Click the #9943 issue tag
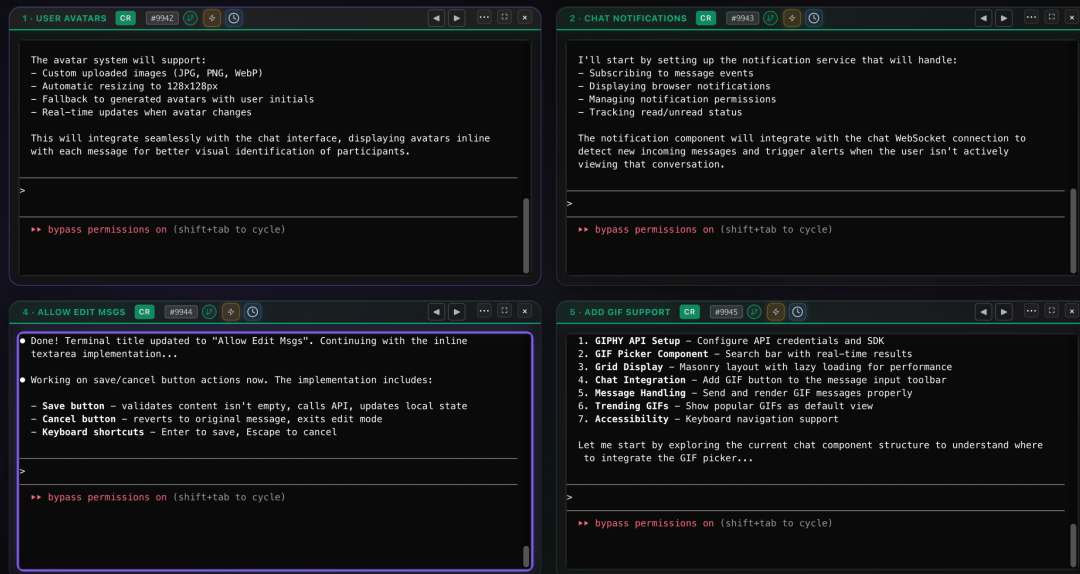 coord(742,19)
